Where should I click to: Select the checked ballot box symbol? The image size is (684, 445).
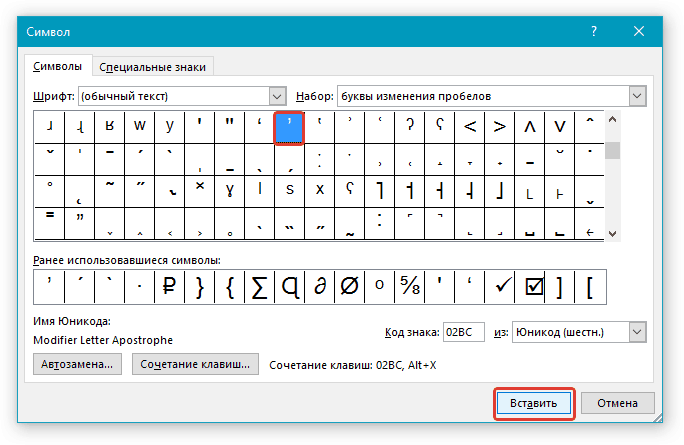point(531,287)
